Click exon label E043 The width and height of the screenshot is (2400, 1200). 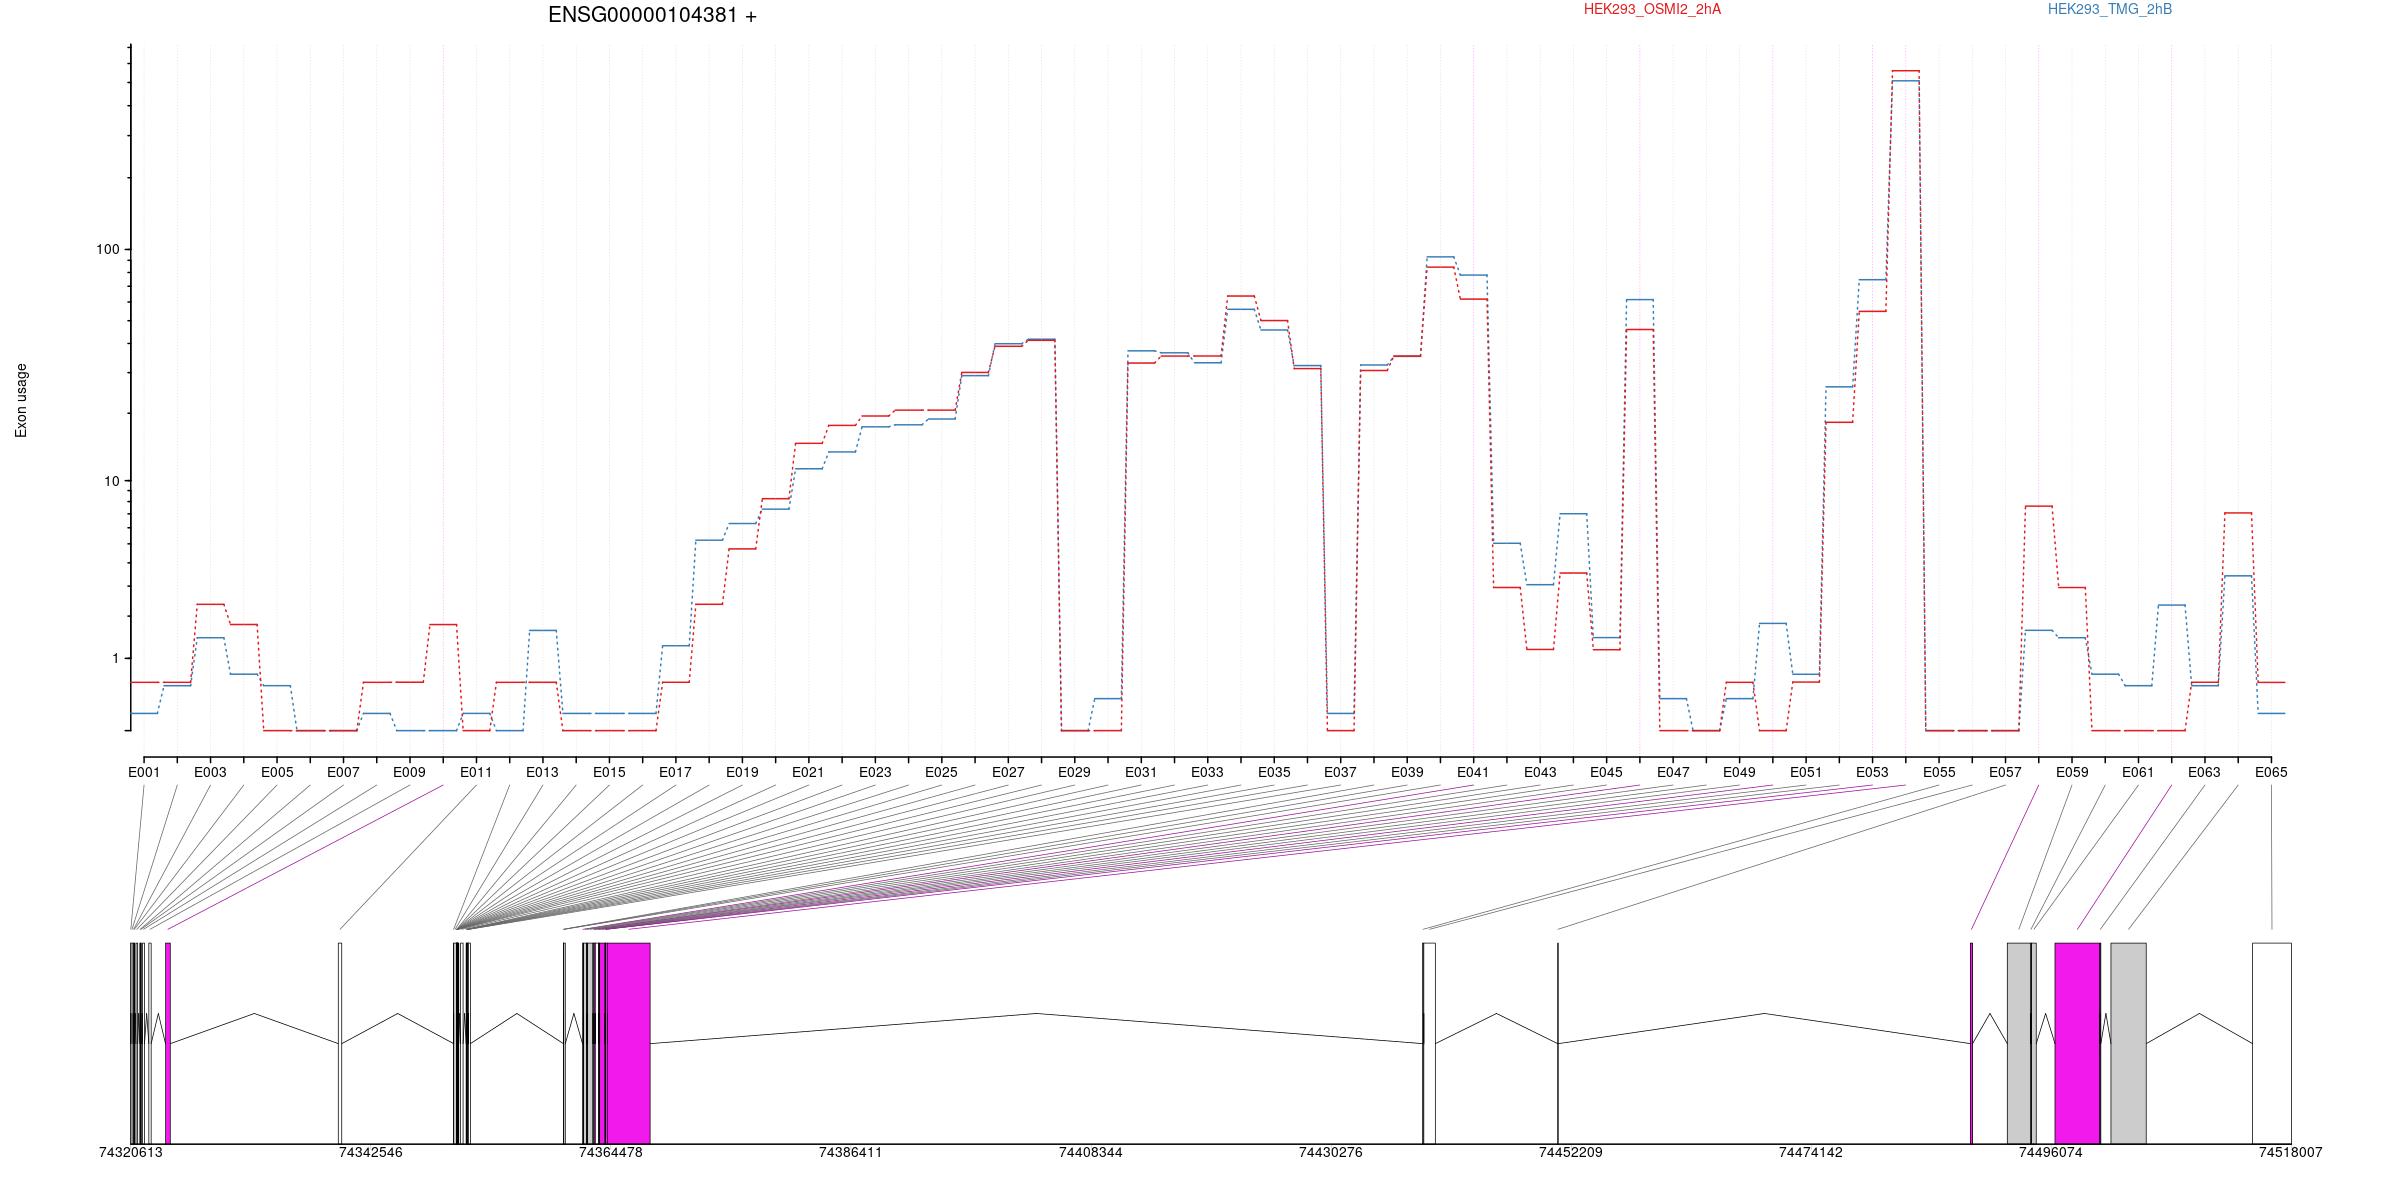[1540, 772]
